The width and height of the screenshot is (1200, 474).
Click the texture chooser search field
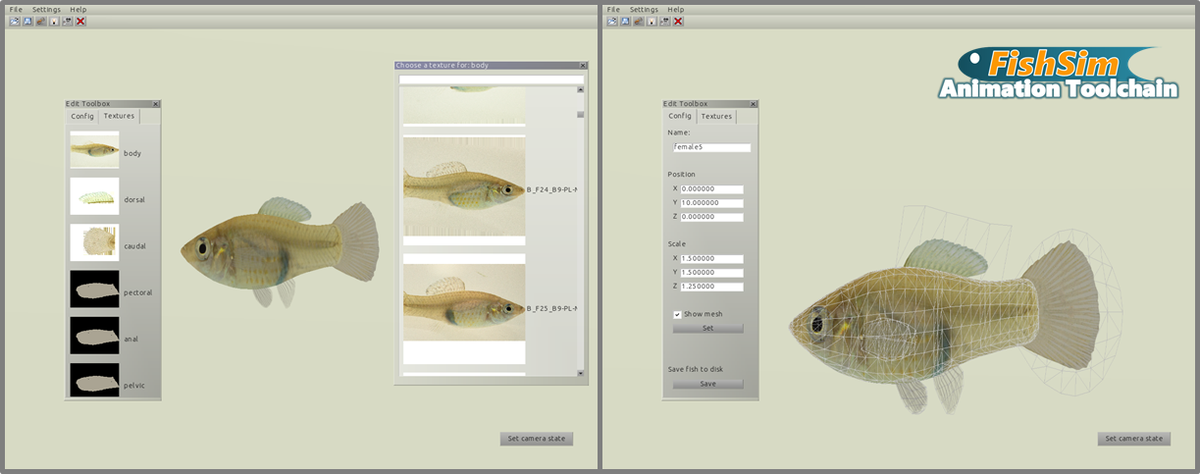[x=491, y=79]
